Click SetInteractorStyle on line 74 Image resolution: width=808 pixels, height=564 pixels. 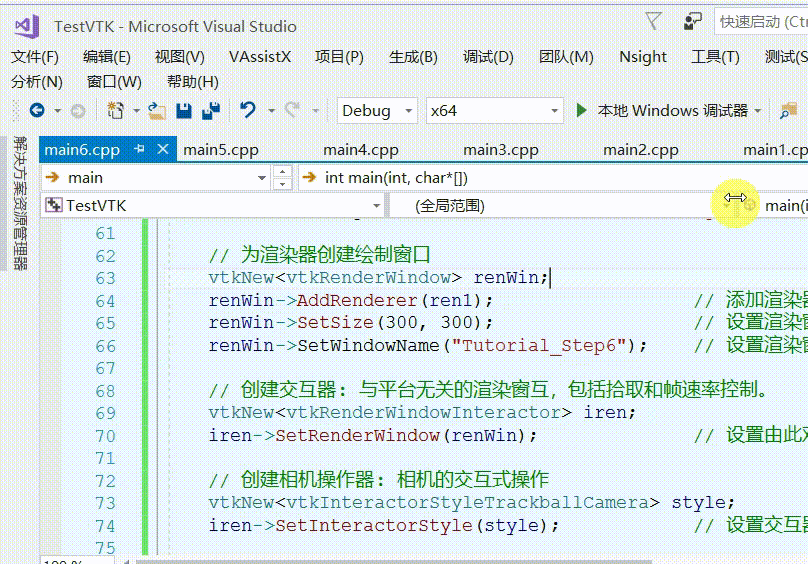pos(374,525)
